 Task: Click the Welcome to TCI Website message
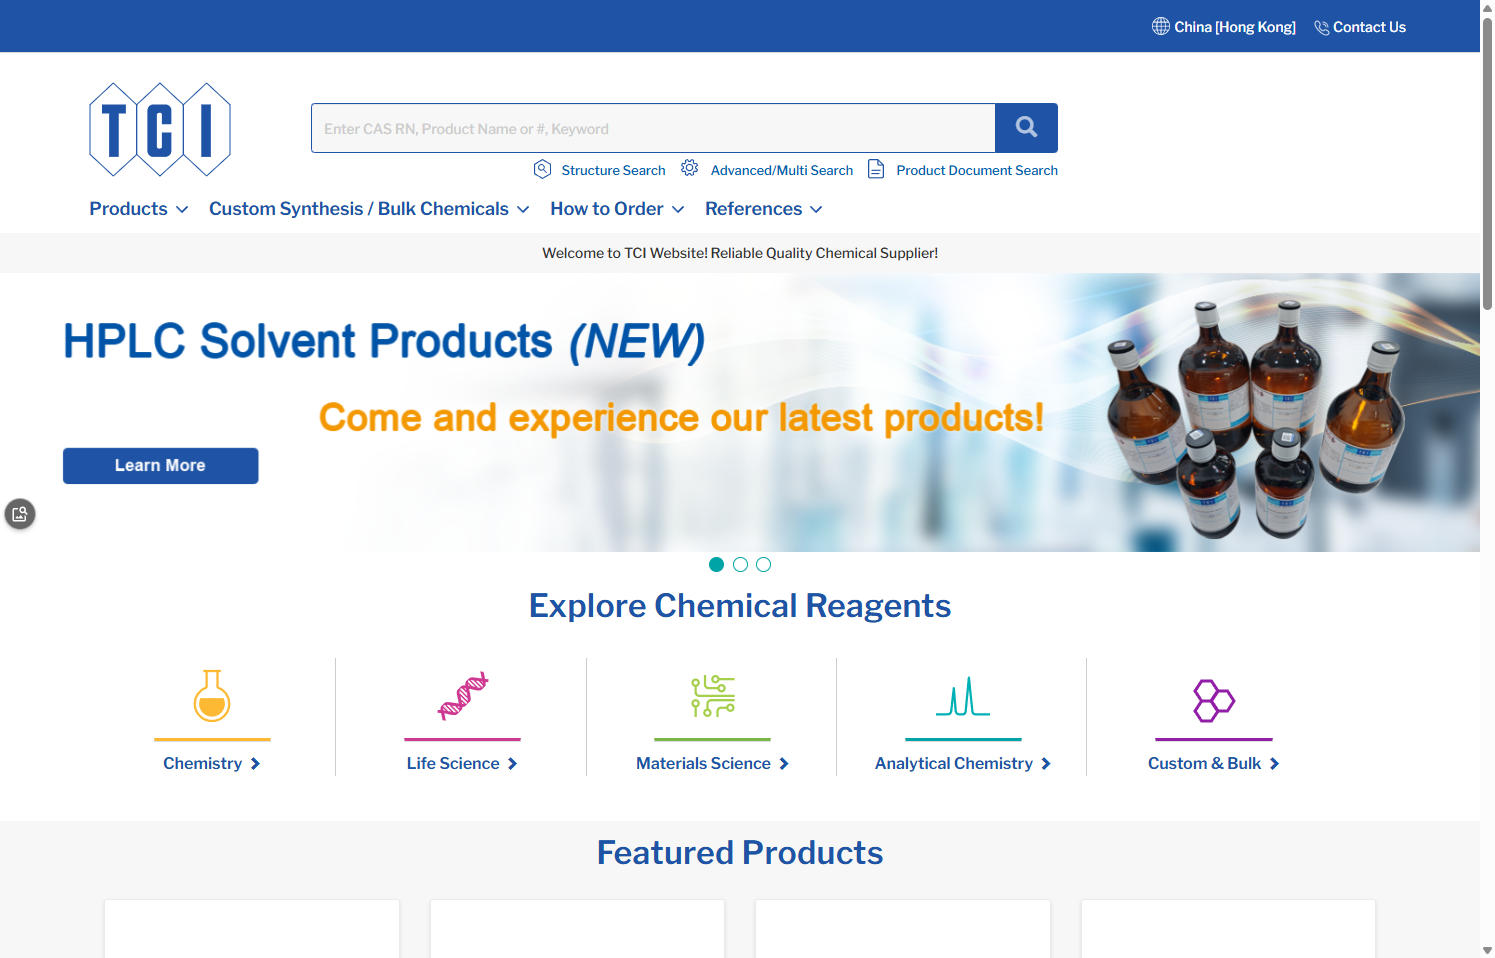[x=740, y=253]
